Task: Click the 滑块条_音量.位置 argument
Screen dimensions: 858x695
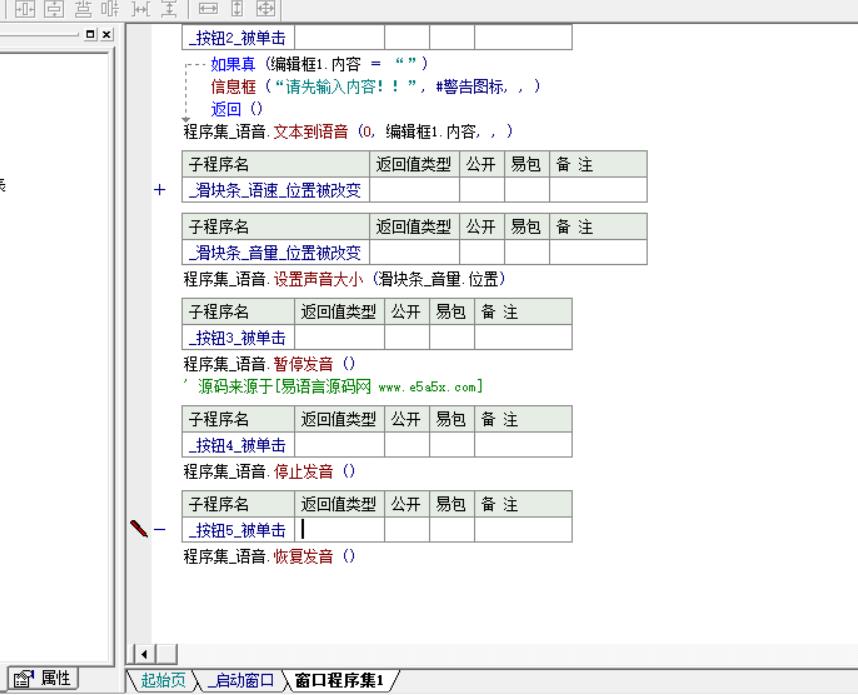Action: click(x=438, y=279)
